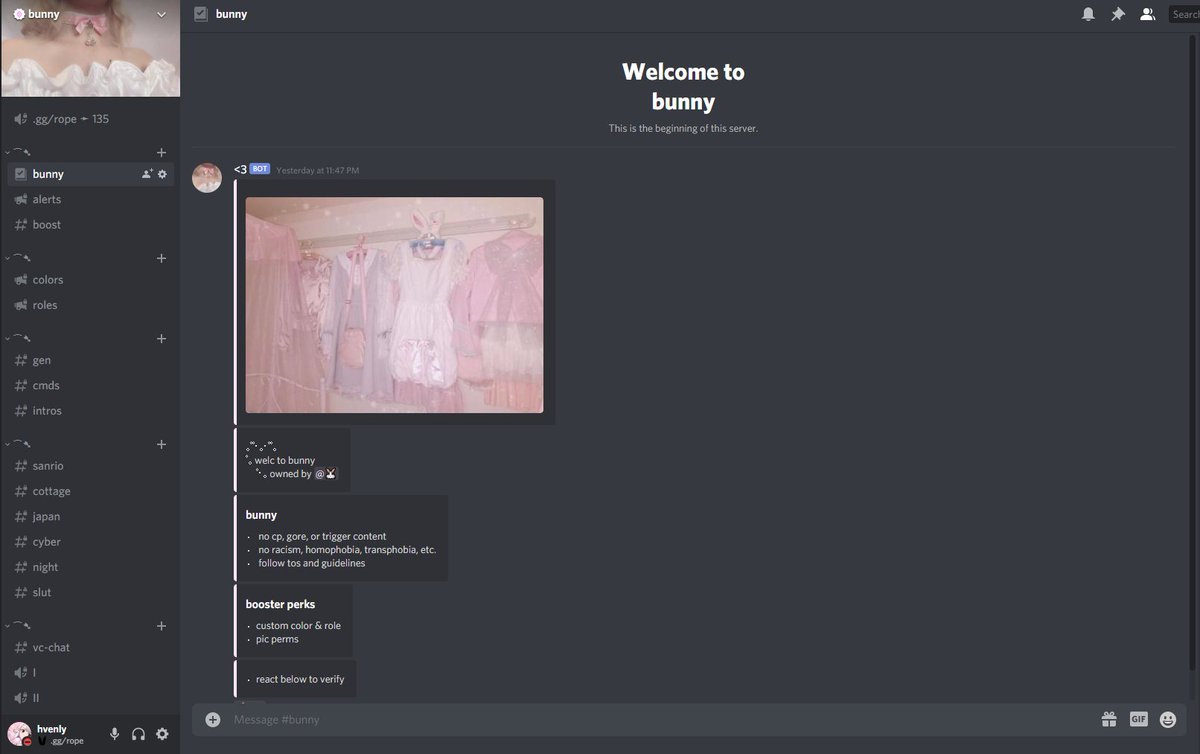Screen dimensions: 1200x754
Task: Collapse the category above bunny channel
Action: (x=18, y=152)
